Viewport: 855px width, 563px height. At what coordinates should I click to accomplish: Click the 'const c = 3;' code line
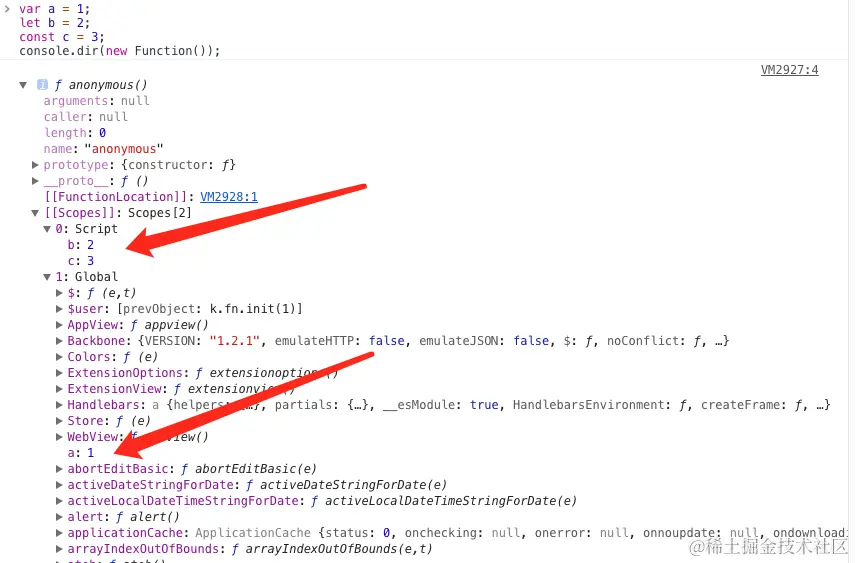[x=62, y=37]
